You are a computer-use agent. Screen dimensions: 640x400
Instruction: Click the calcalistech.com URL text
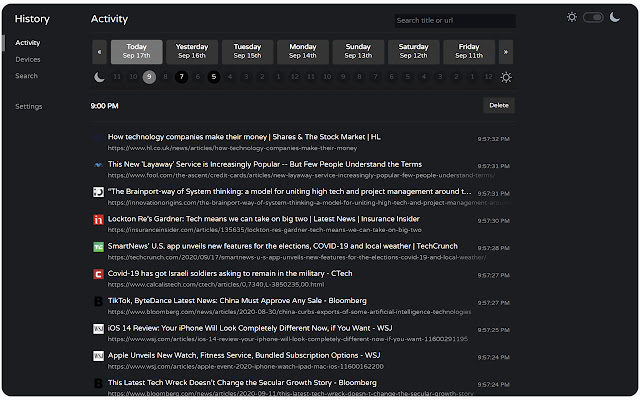point(216,284)
